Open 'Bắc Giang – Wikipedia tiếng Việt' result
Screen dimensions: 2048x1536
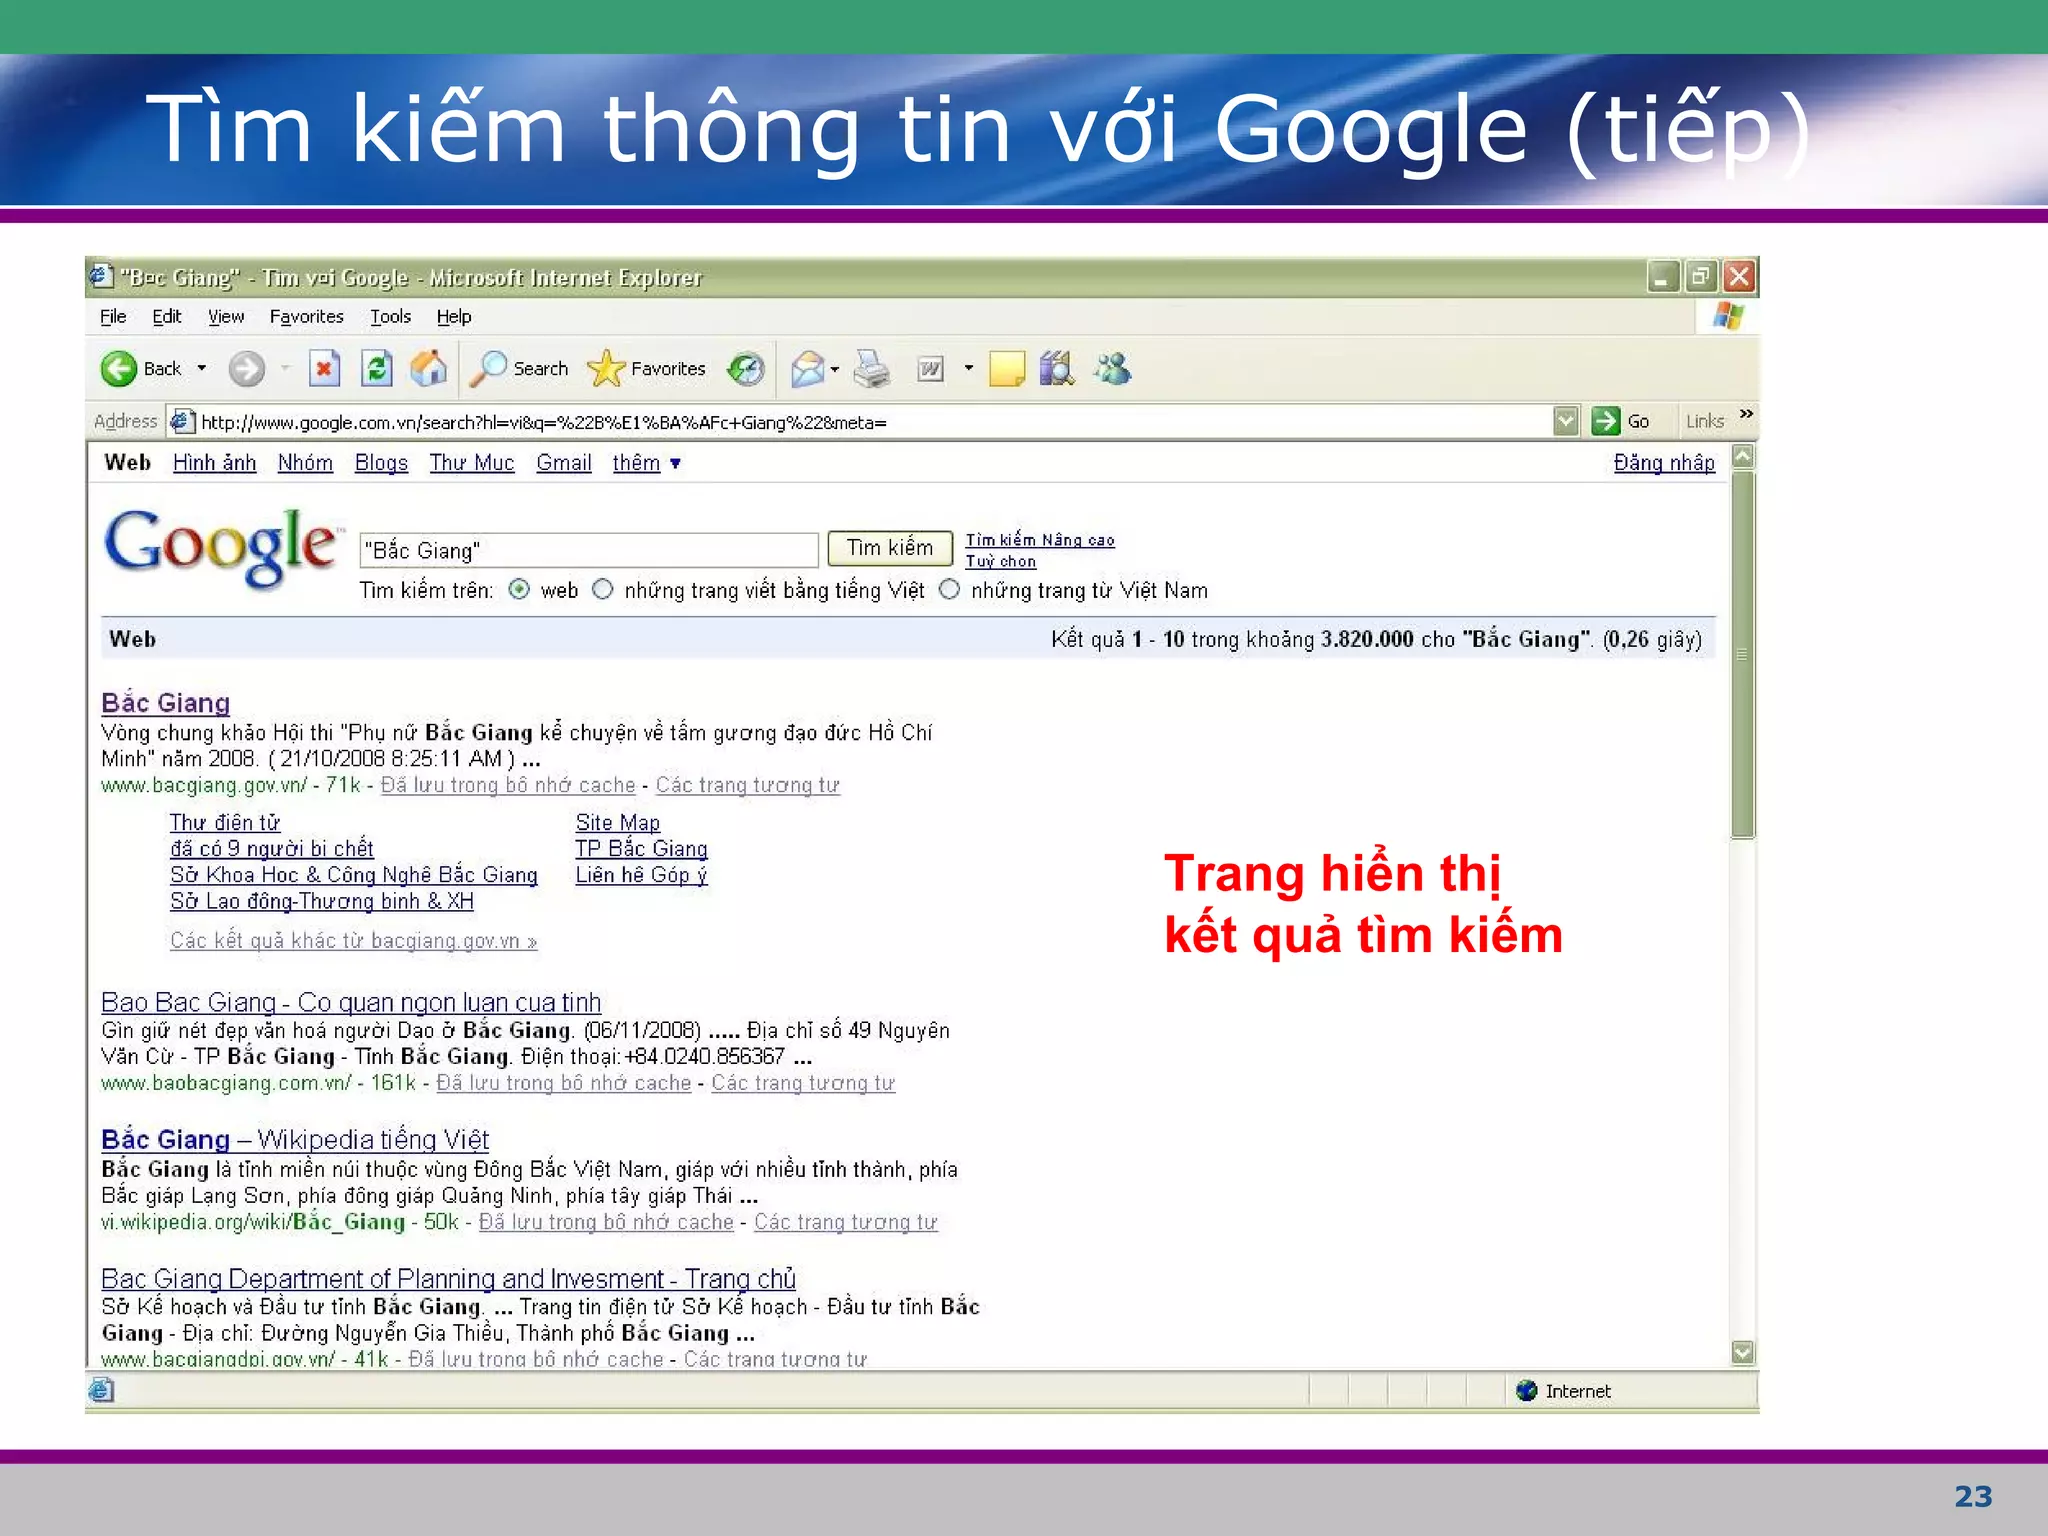click(x=295, y=1140)
